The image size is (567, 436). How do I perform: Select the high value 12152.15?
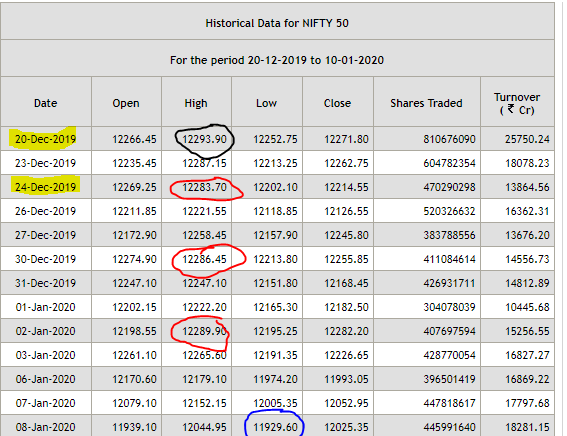coord(204,403)
